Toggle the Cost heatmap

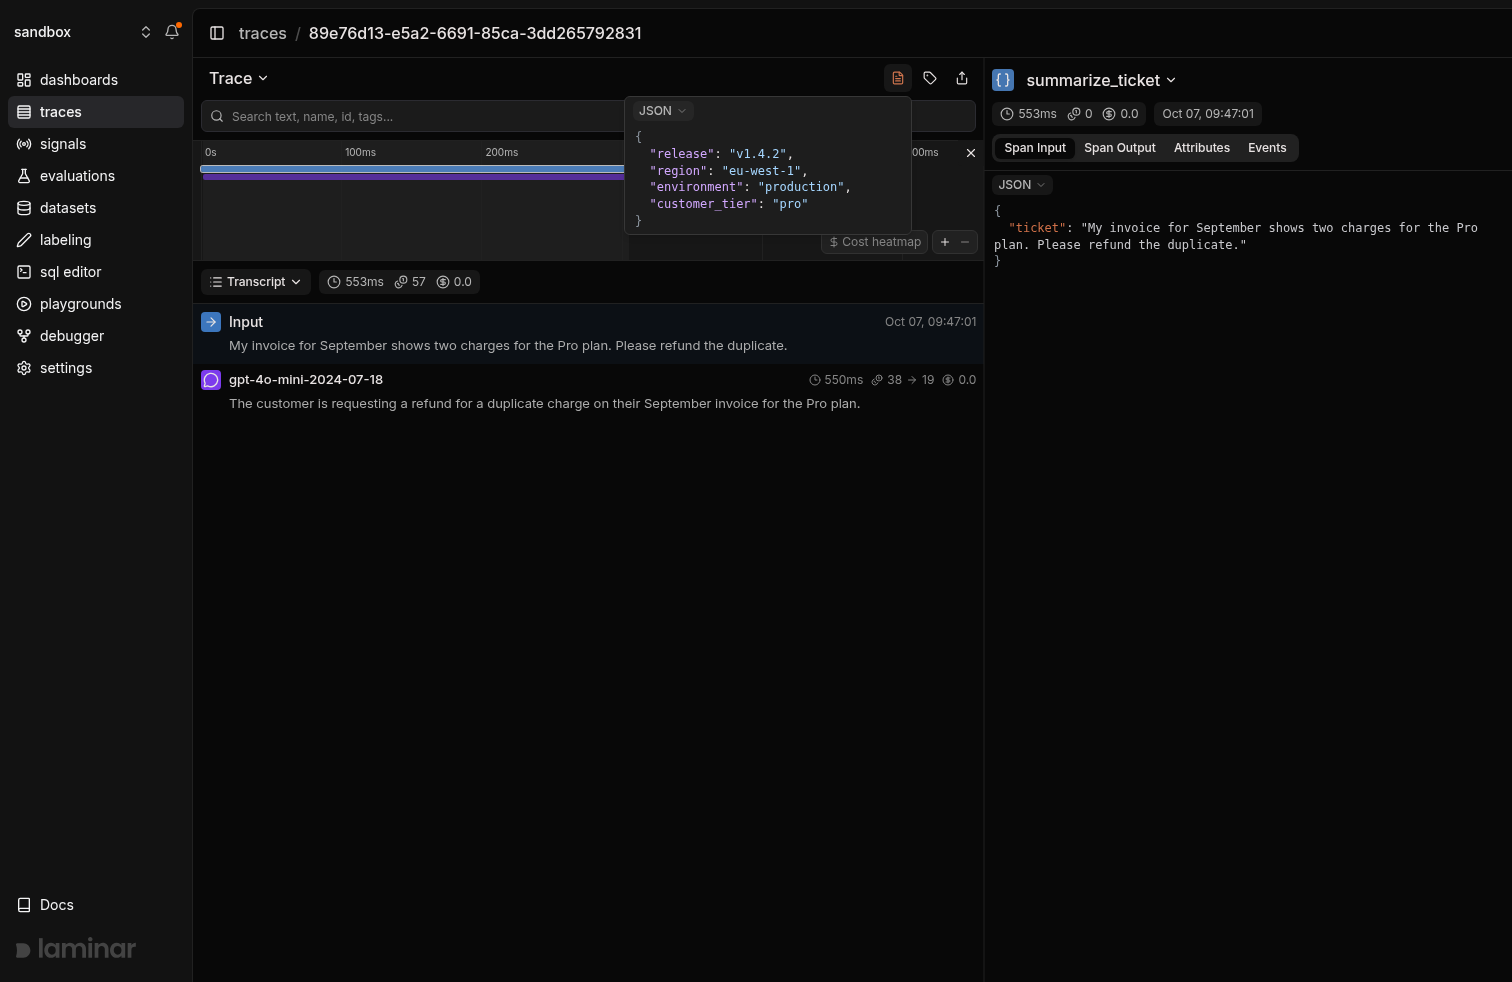(x=875, y=242)
